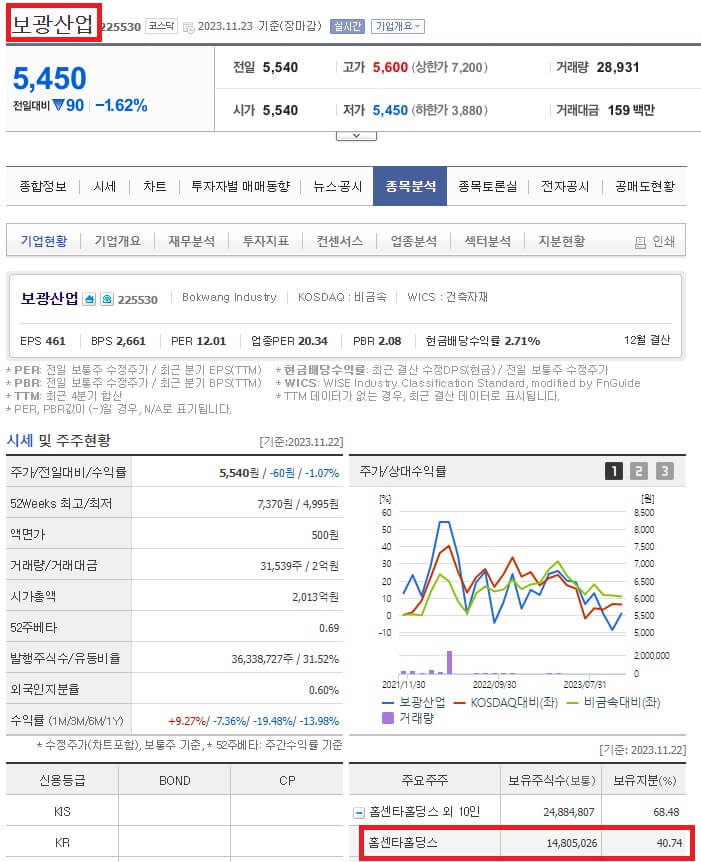This screenshot has width=701, height=862.
Task: Click the 인쇄 print link
Action: tap(663, 241)
